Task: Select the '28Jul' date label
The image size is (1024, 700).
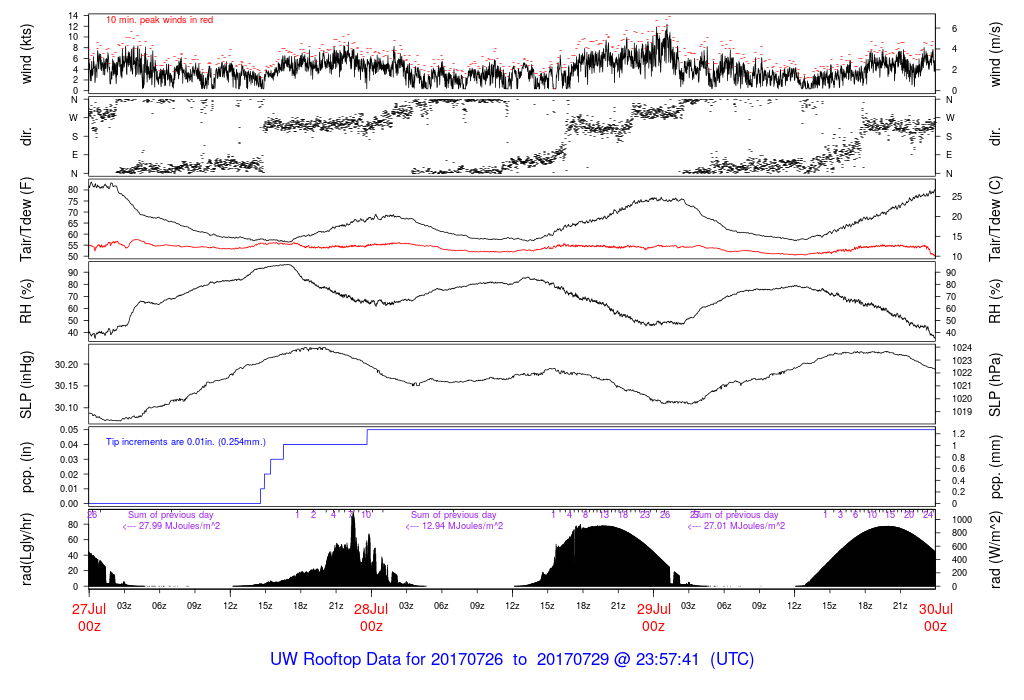Action: 371,609
